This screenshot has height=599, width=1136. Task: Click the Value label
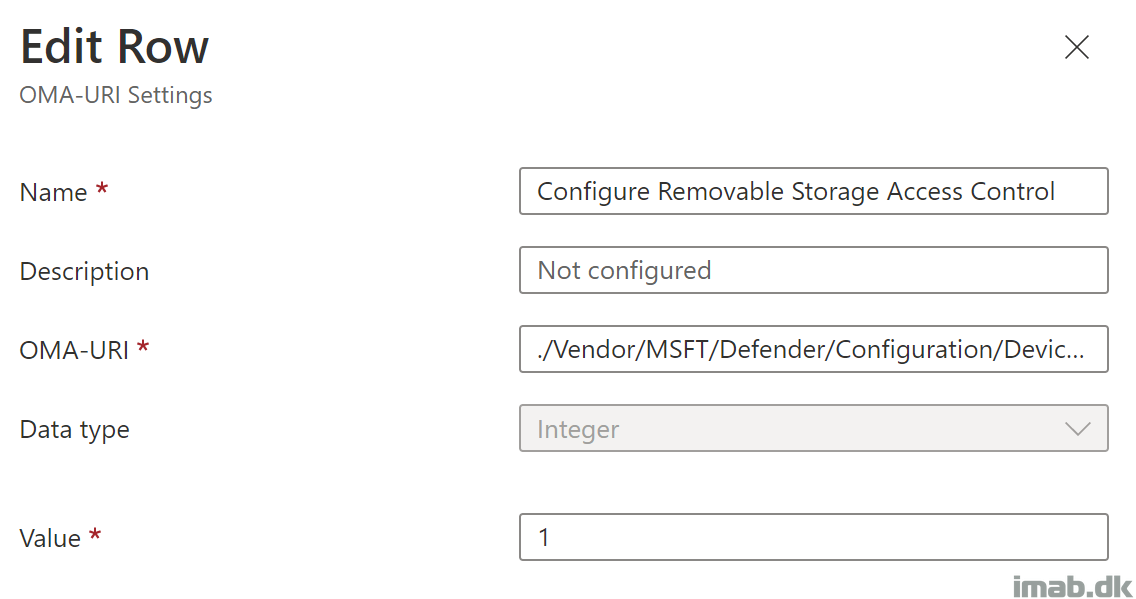(x=50, y=538)
